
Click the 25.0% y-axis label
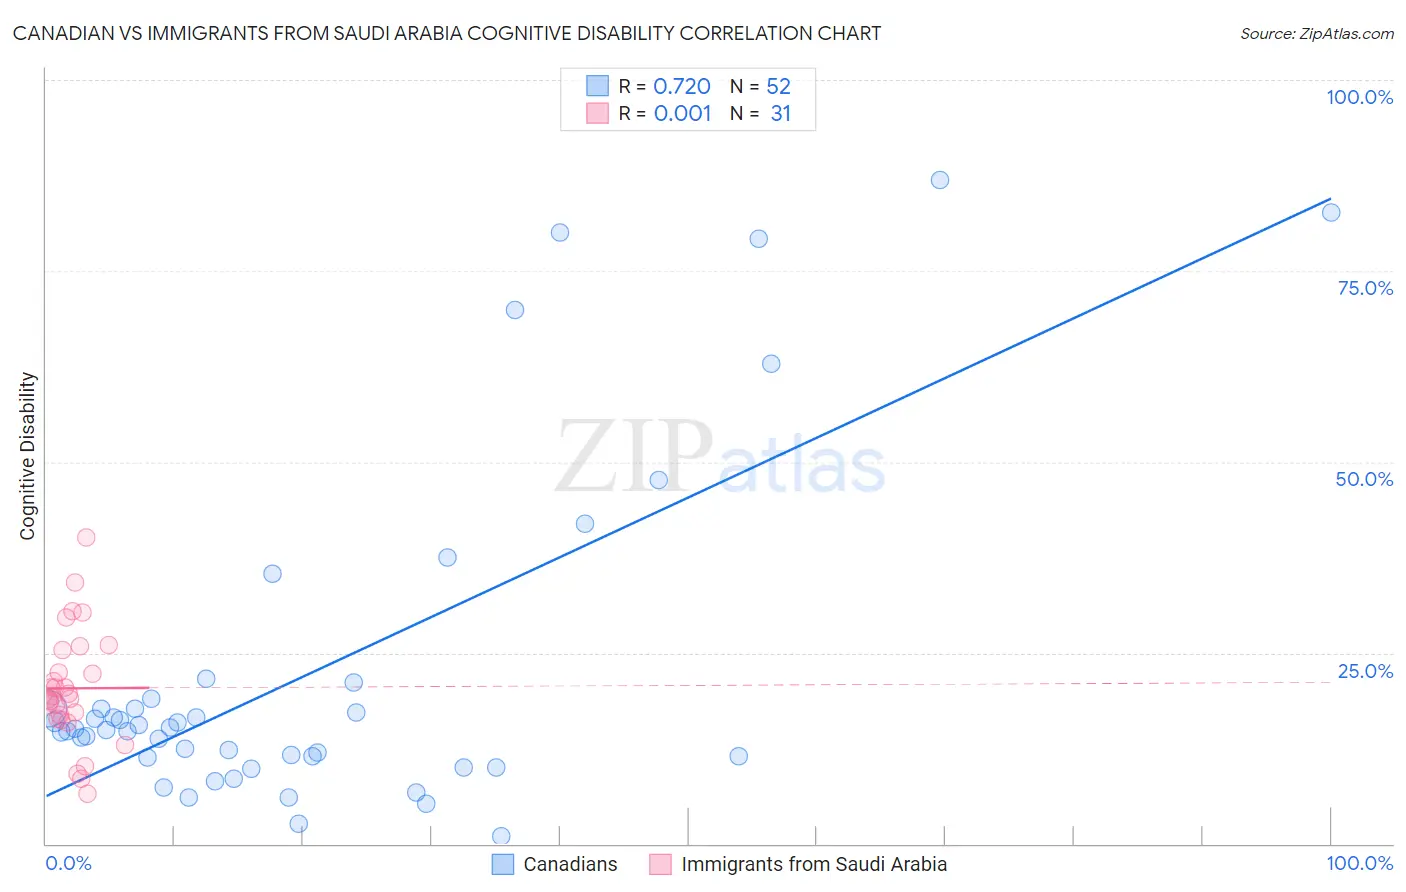pyautogui.click(x=1365, y=671)
